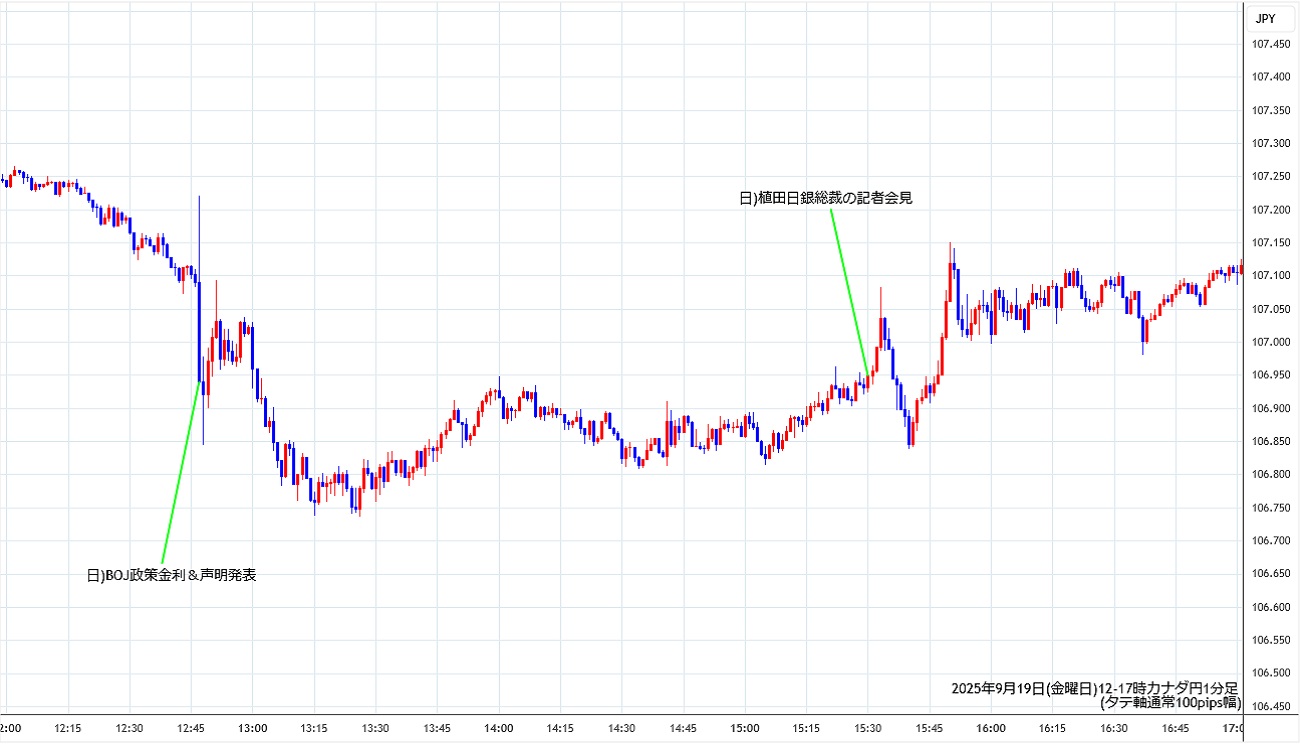1300x745 pixels.
Task: Click the 16:00 time axis label
Action: coord(990,729)
